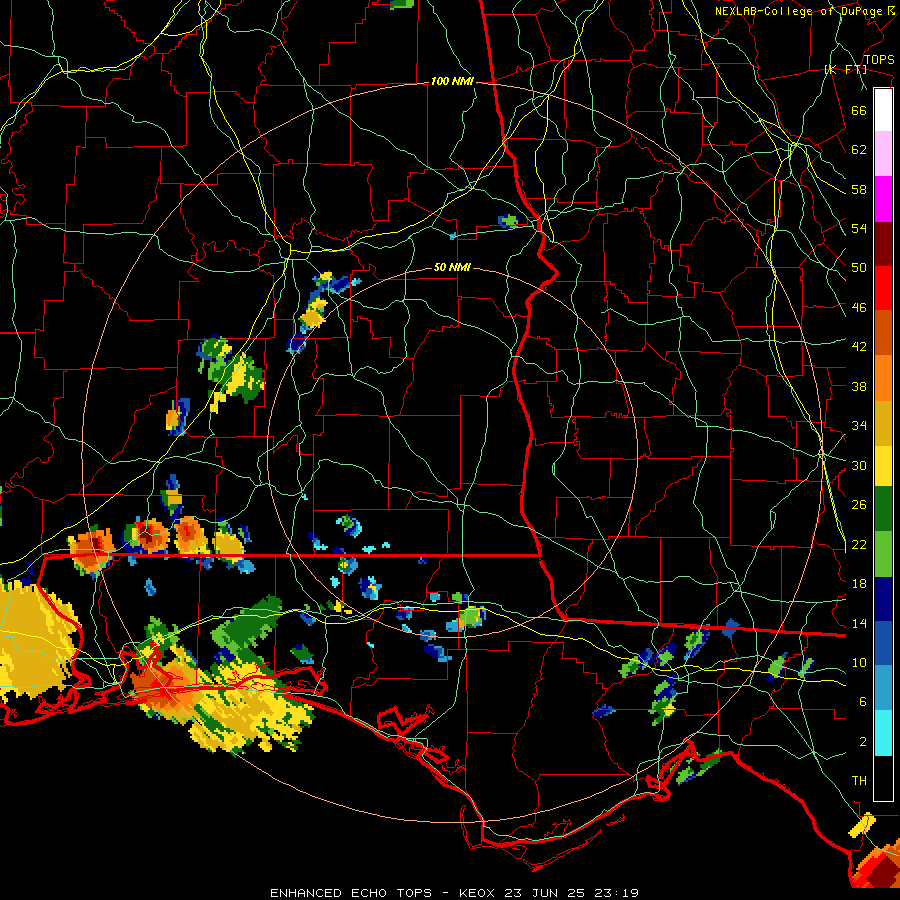
Task: Click the legend value 54
Action: pos(859,228)
